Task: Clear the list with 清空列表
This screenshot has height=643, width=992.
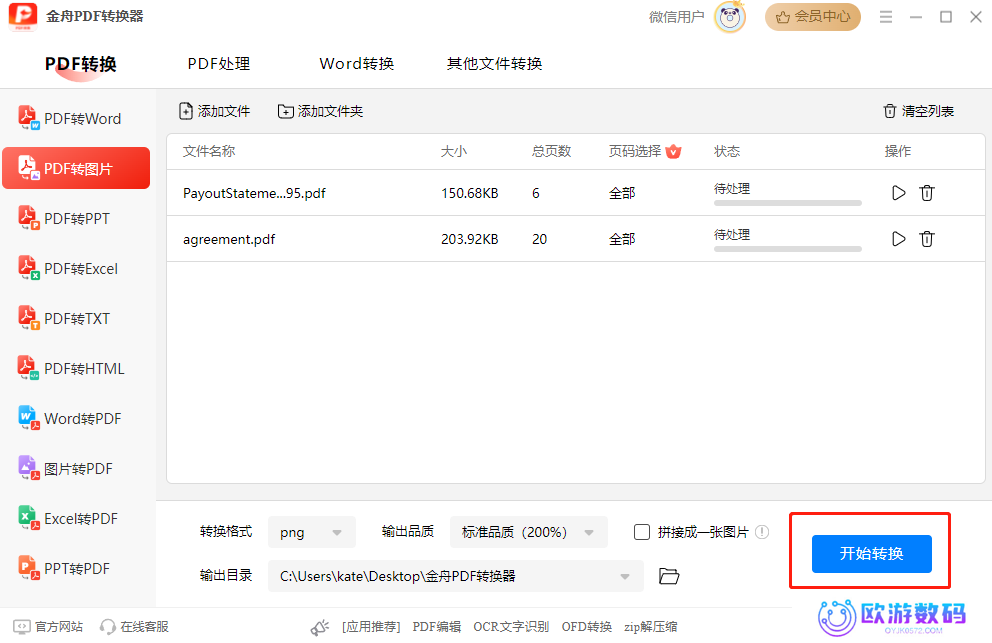Action: coord(918,111)
